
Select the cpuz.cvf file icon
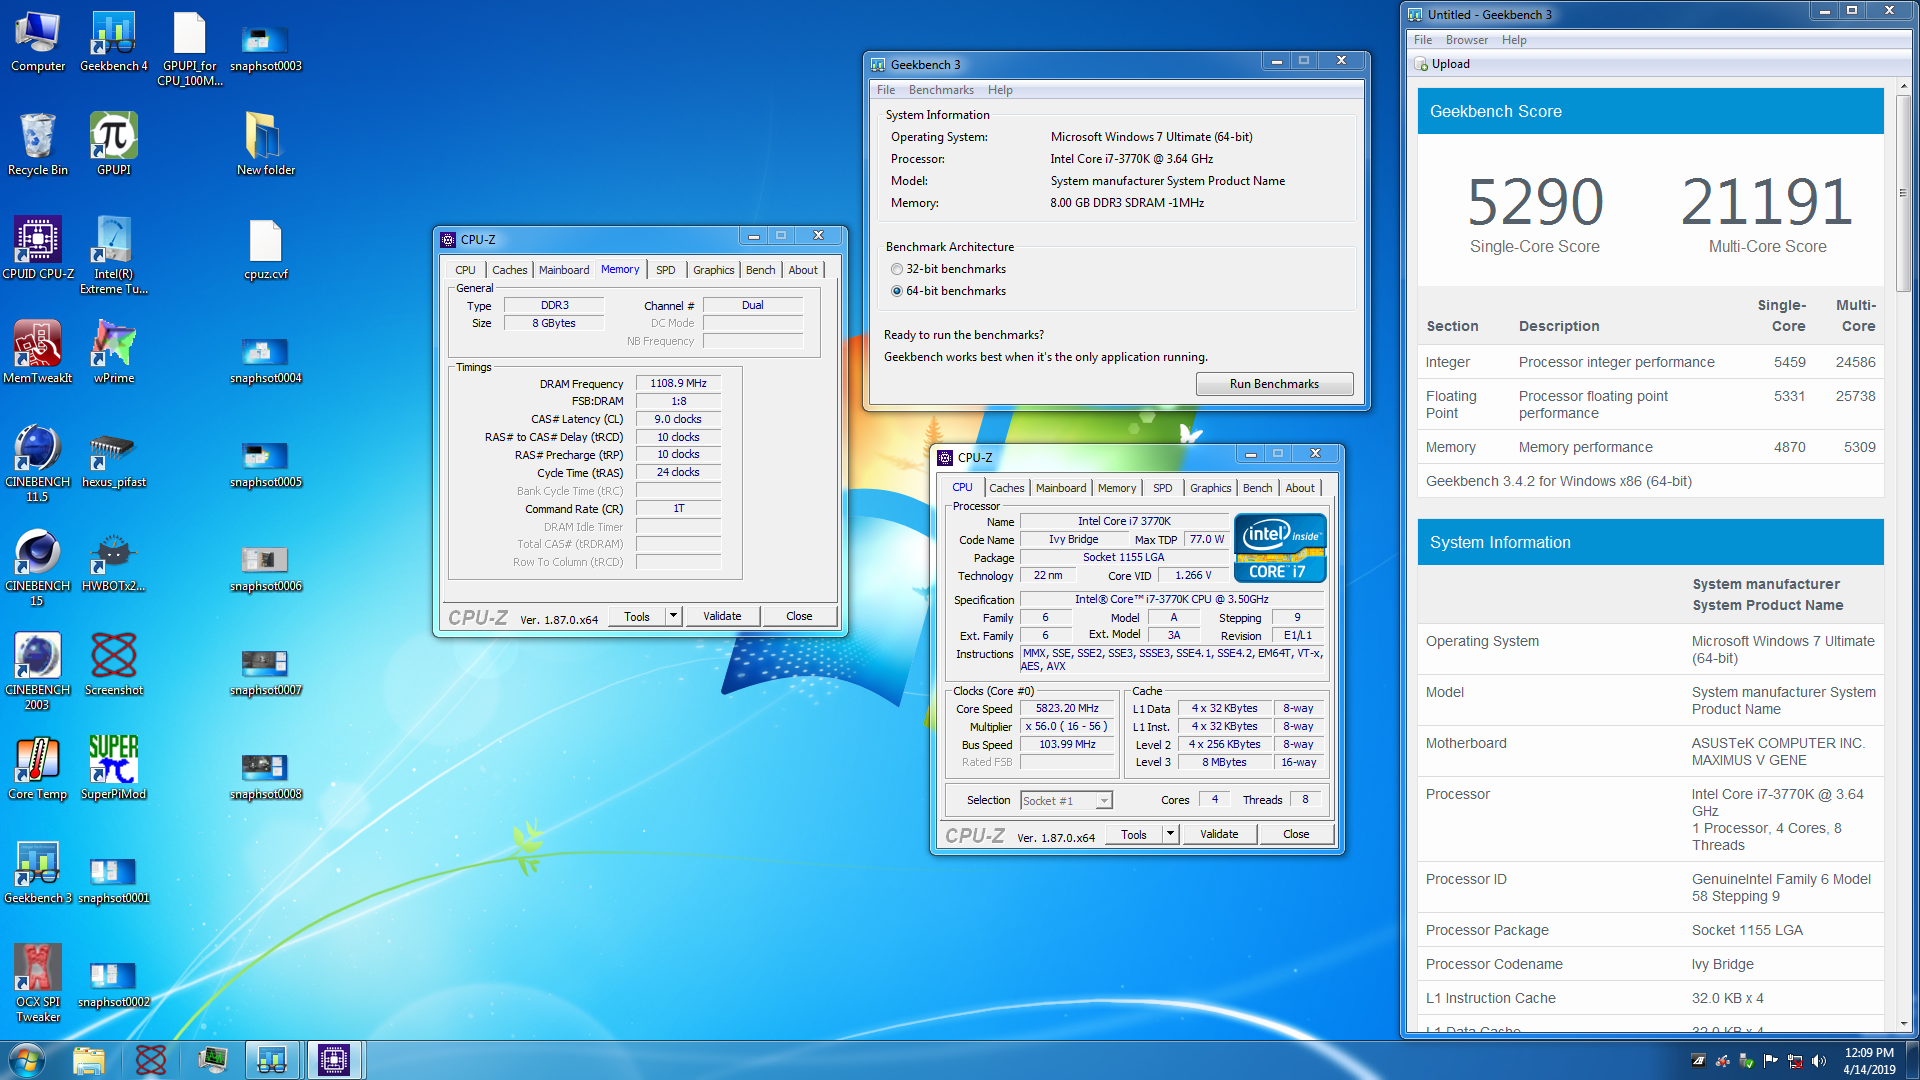(265, 249)
